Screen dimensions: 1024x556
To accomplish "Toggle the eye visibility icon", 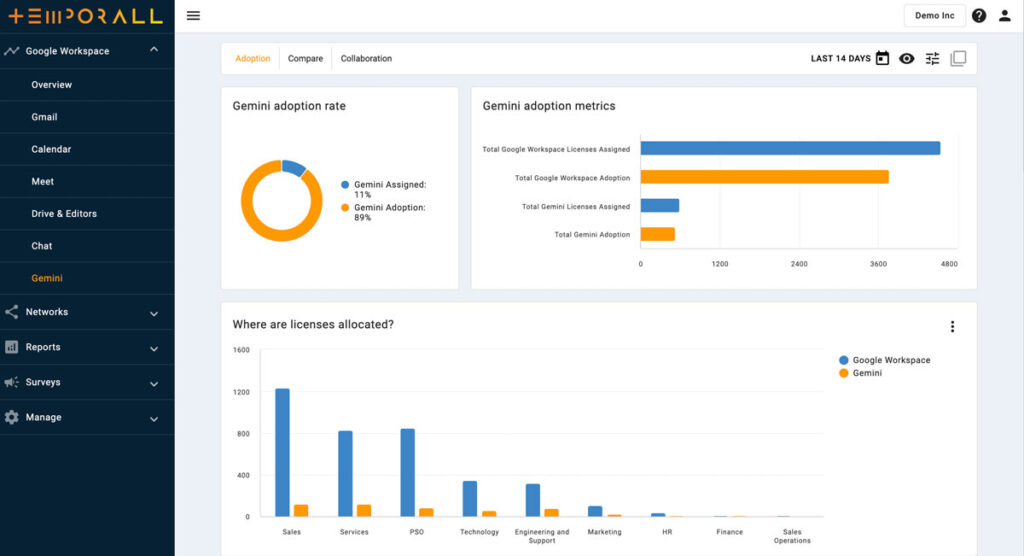I will coord(906,59).
